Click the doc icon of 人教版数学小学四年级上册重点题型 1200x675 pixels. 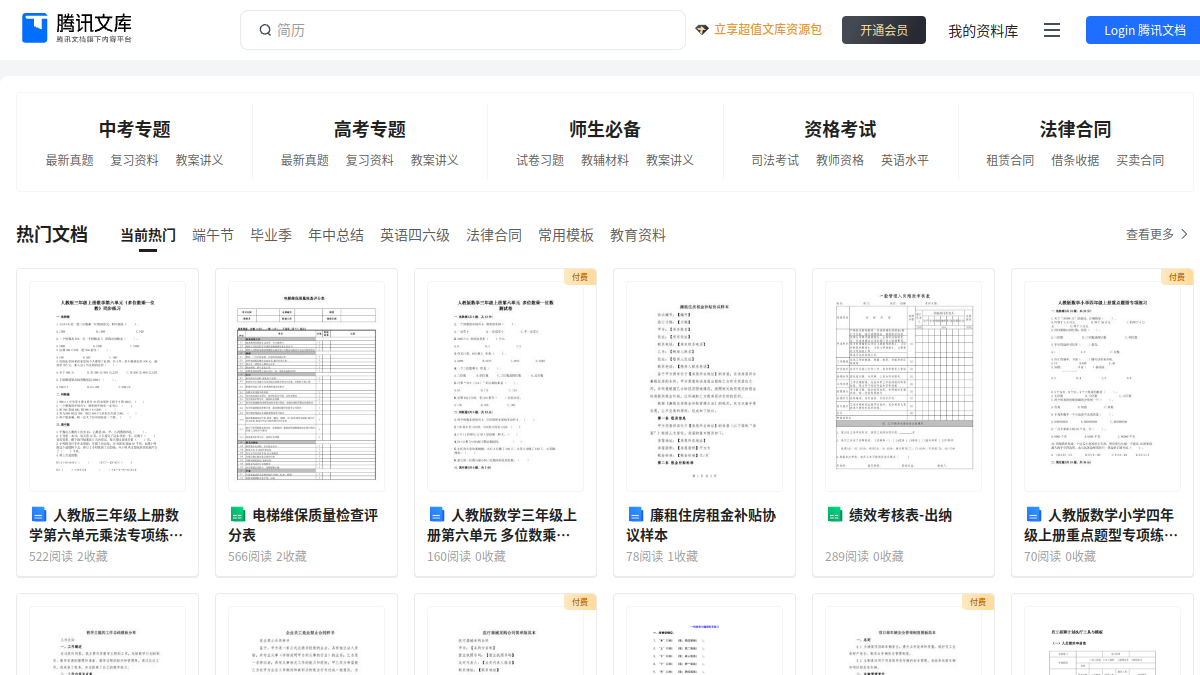pyautogui.click(x=1034, y=515)
